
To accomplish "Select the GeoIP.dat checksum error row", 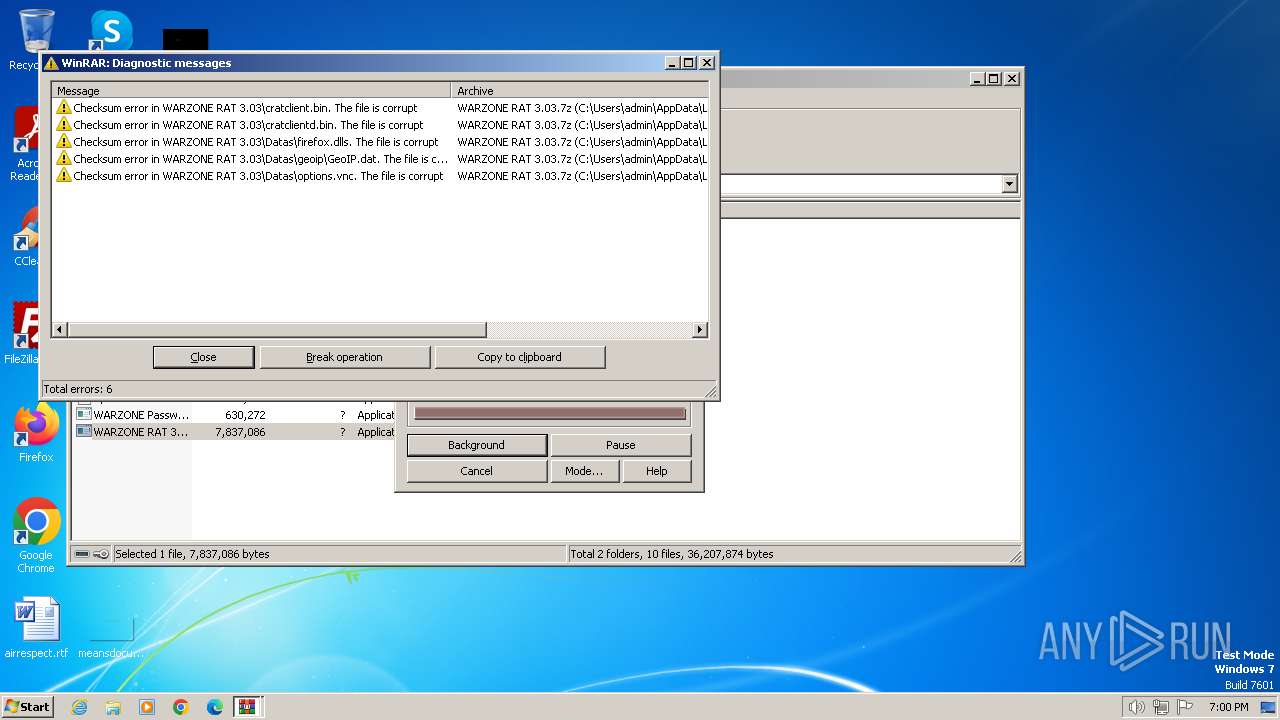I will pos(380,159).
